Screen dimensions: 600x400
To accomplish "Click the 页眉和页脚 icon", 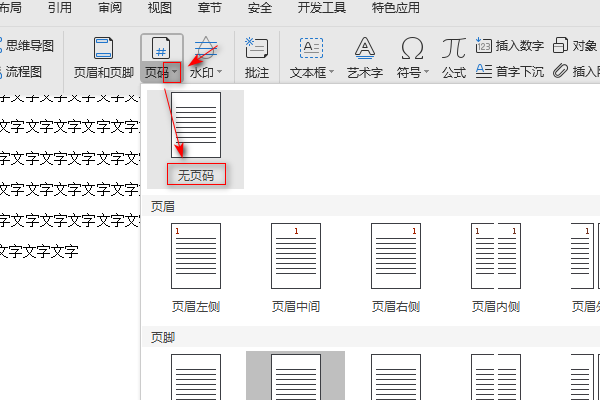I will tap(103, 48).
